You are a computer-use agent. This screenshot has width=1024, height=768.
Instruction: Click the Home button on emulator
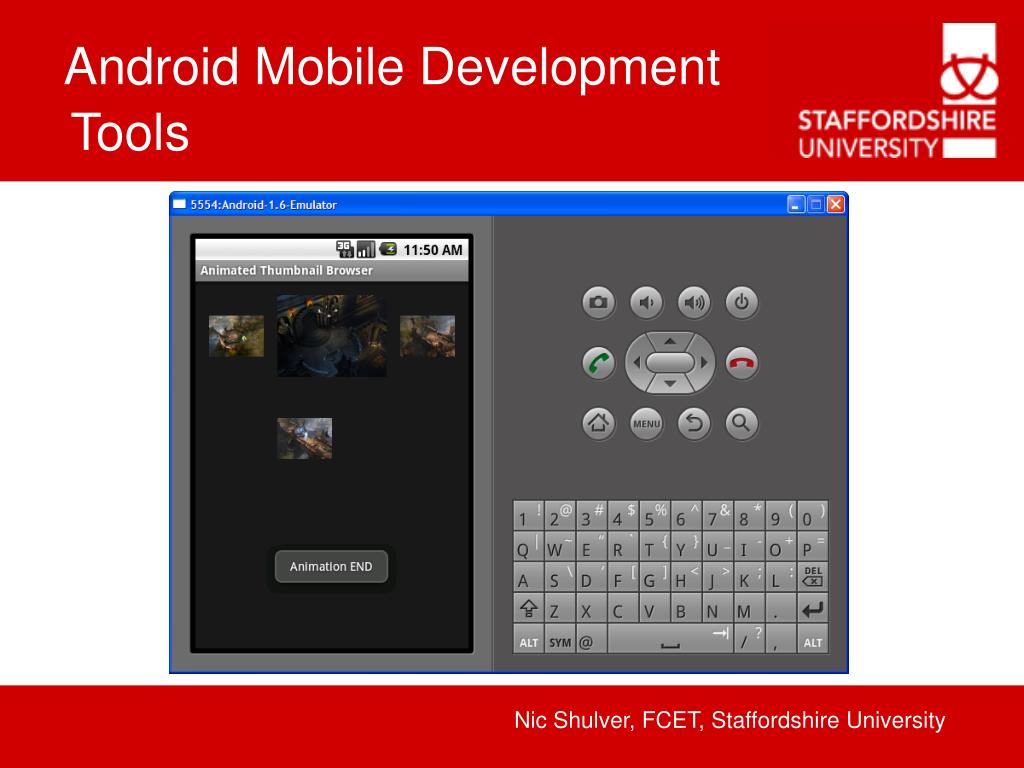pyautogui.click(x=598, y=423)
